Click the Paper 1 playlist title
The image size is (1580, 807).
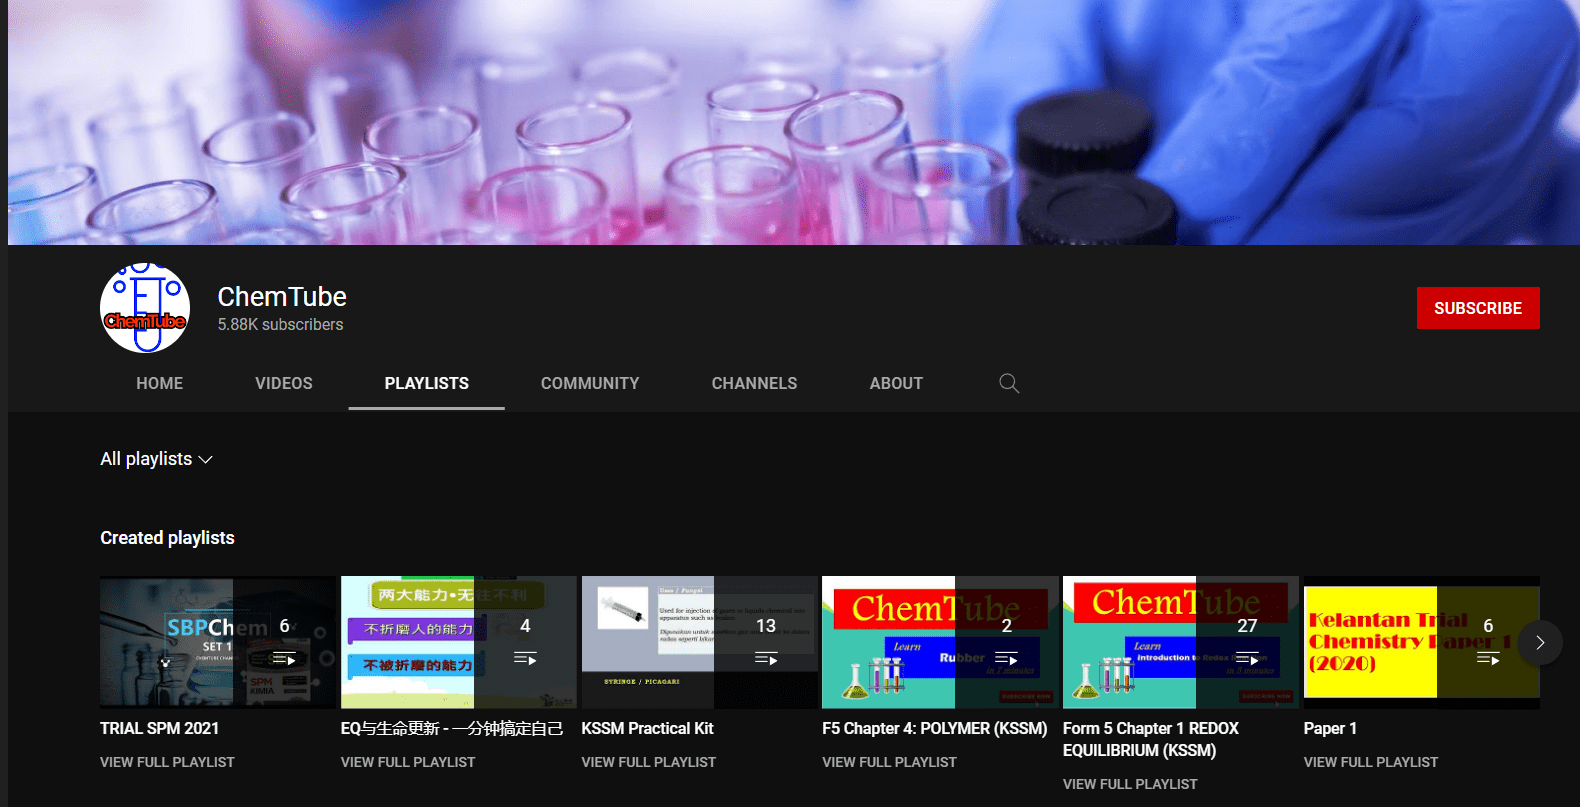1330,728
